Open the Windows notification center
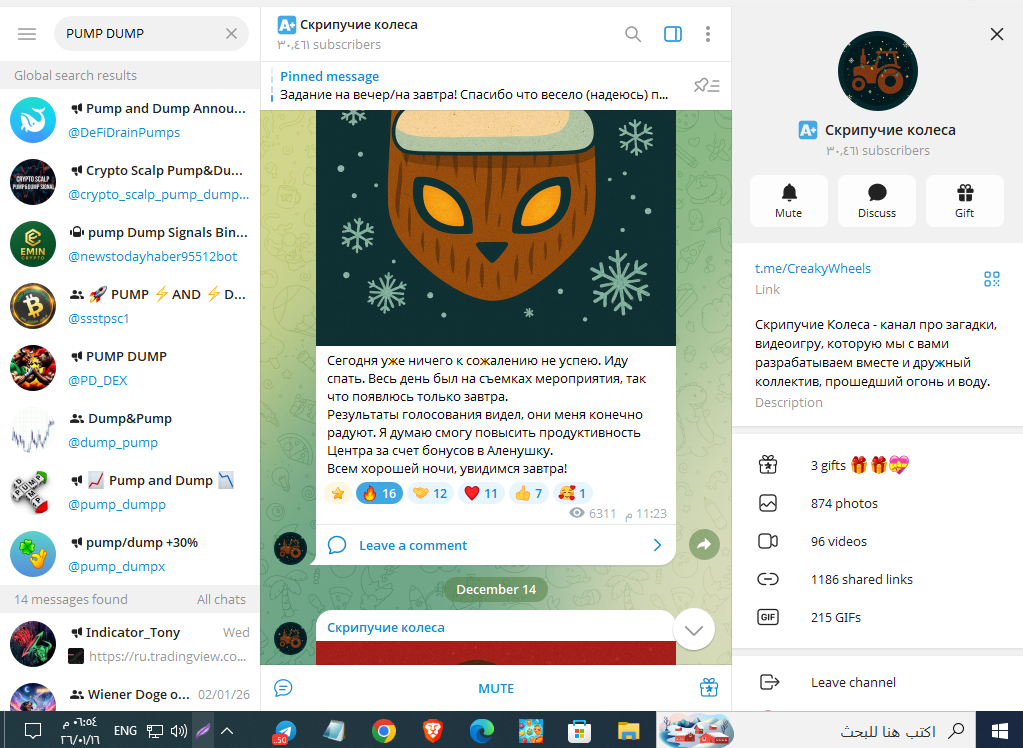Image resolution: width=1023 pixels, height=748 pixels. (x=33, y=730)
